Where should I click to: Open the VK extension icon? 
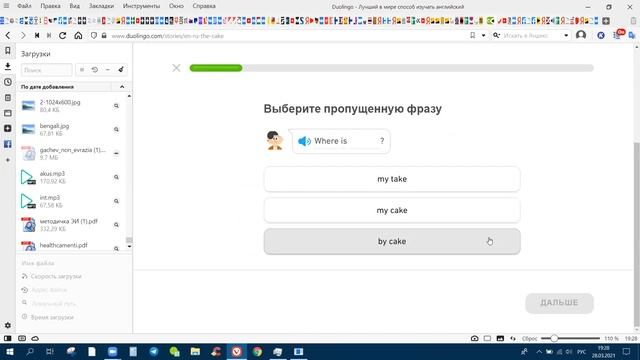click(x=601, y=36)
